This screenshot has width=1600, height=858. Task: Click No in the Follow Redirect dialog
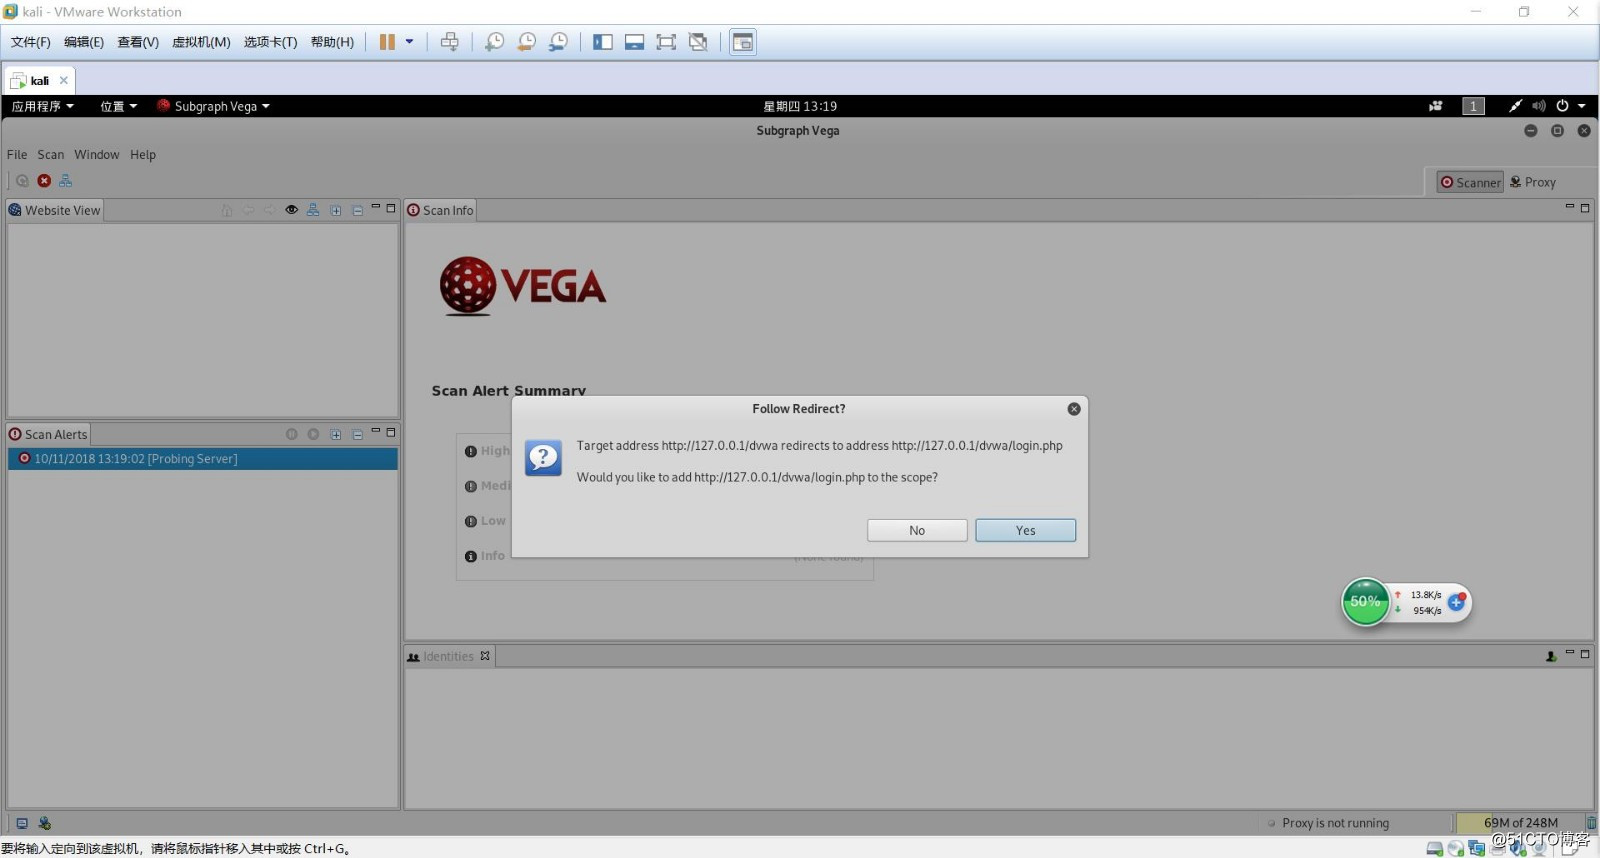coord(917,530)
